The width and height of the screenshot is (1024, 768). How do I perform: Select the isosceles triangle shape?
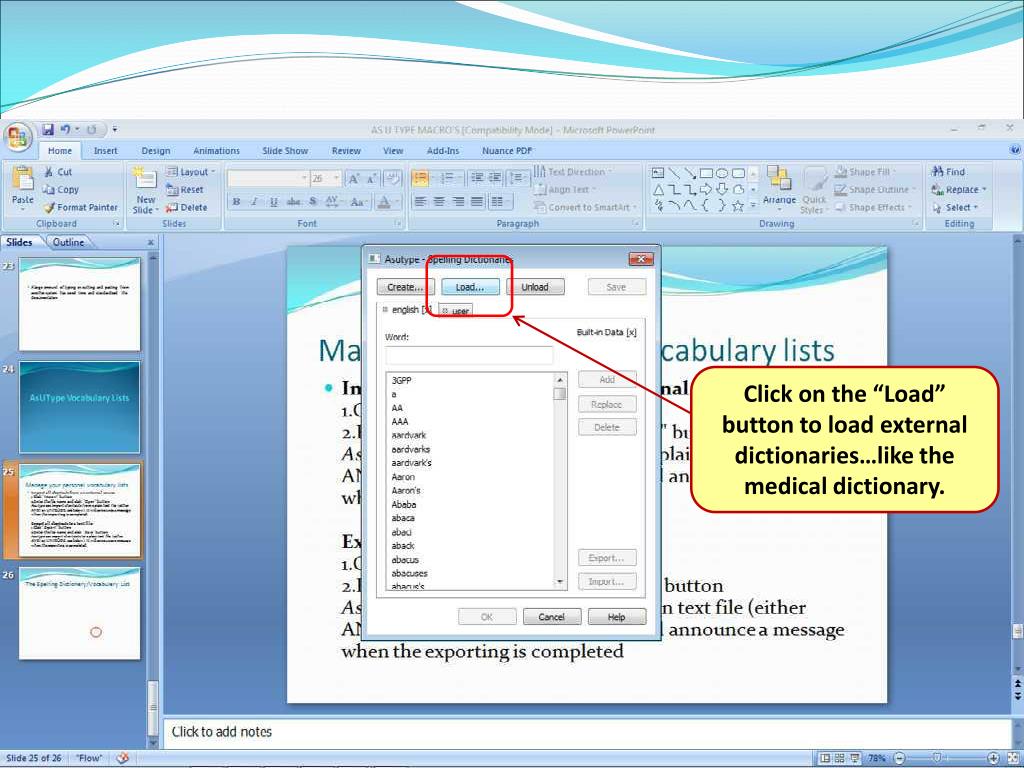click(x=658, y=189)
